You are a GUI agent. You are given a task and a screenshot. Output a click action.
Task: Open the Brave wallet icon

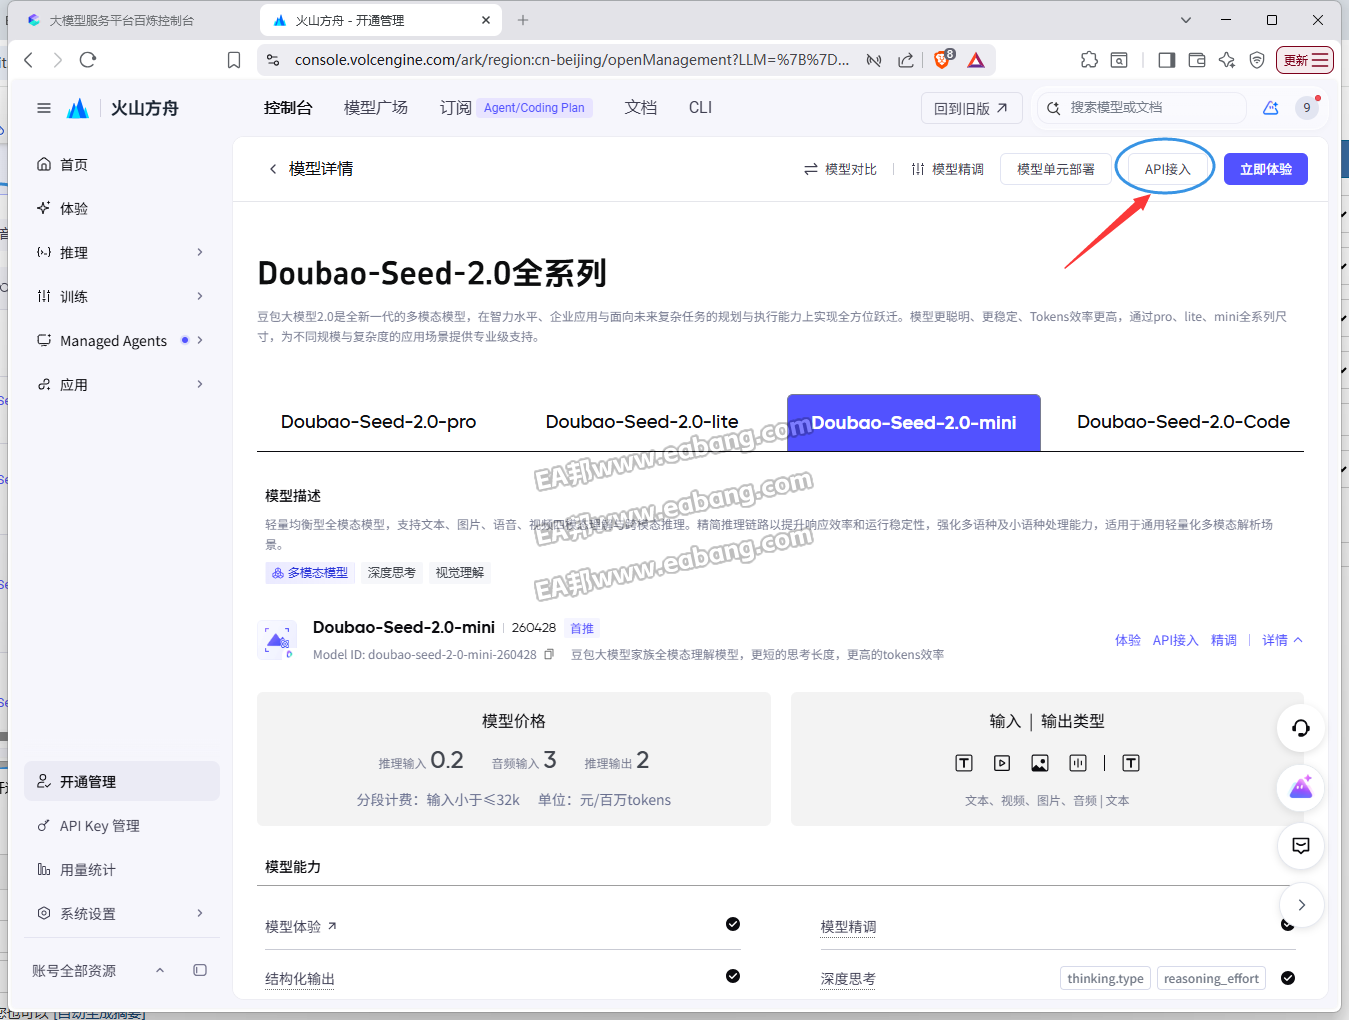point(1197,60)
